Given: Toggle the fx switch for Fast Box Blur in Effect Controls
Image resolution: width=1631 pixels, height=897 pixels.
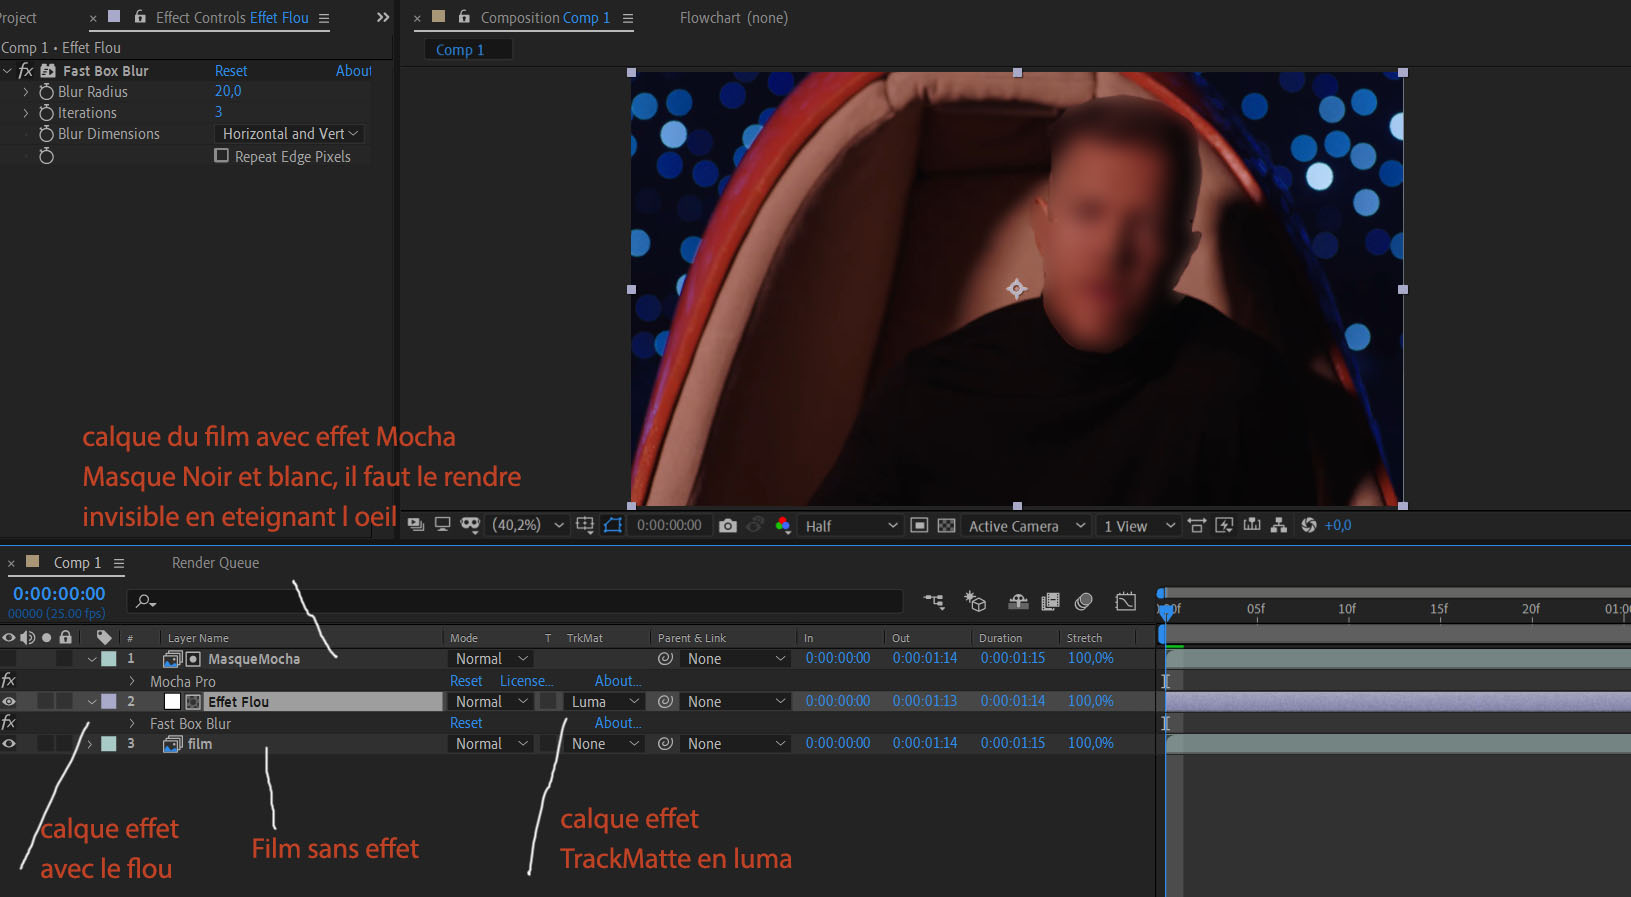Looking at the screenshot, I should coord(26,71).
